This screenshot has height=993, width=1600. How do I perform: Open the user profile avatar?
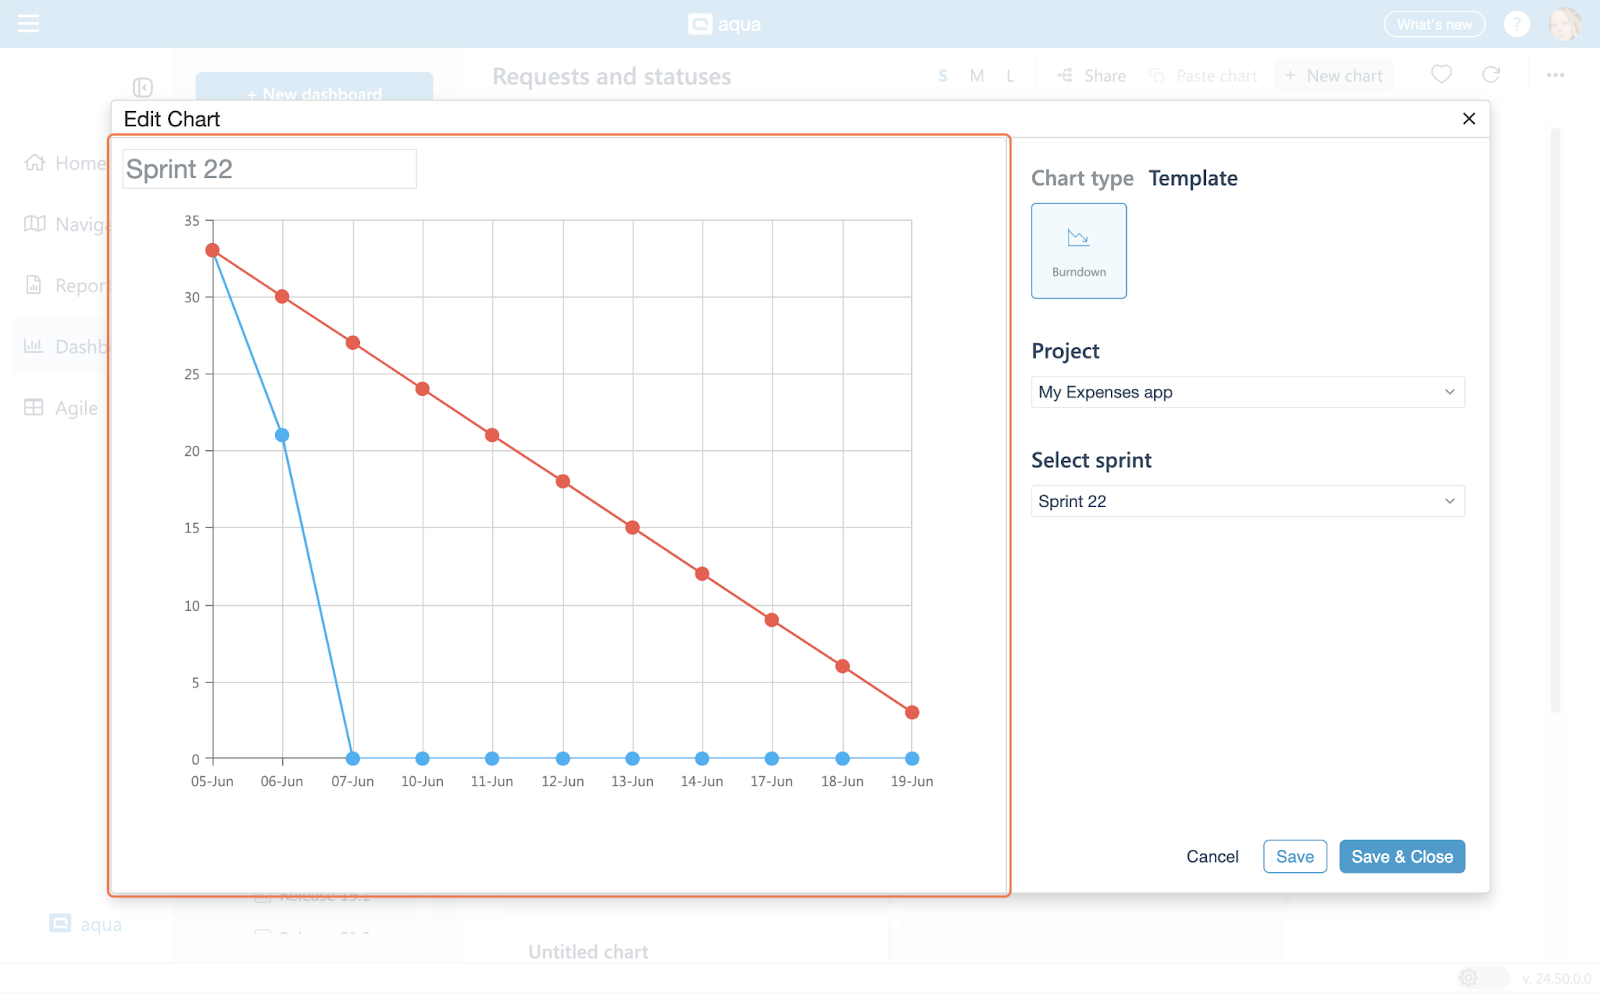1564,24
